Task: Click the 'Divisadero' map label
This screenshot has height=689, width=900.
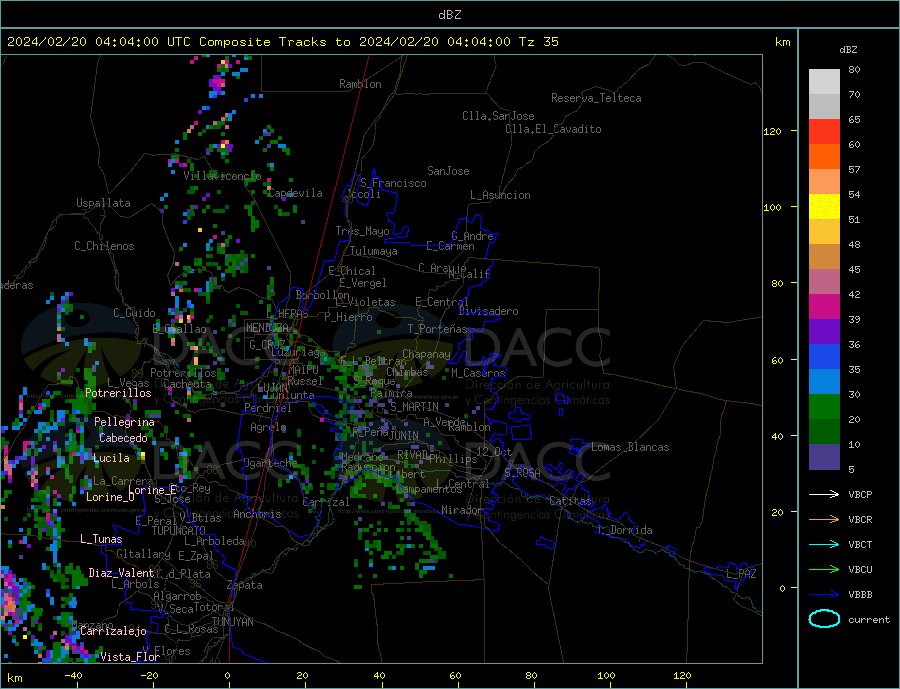Action: coord(488,311)
